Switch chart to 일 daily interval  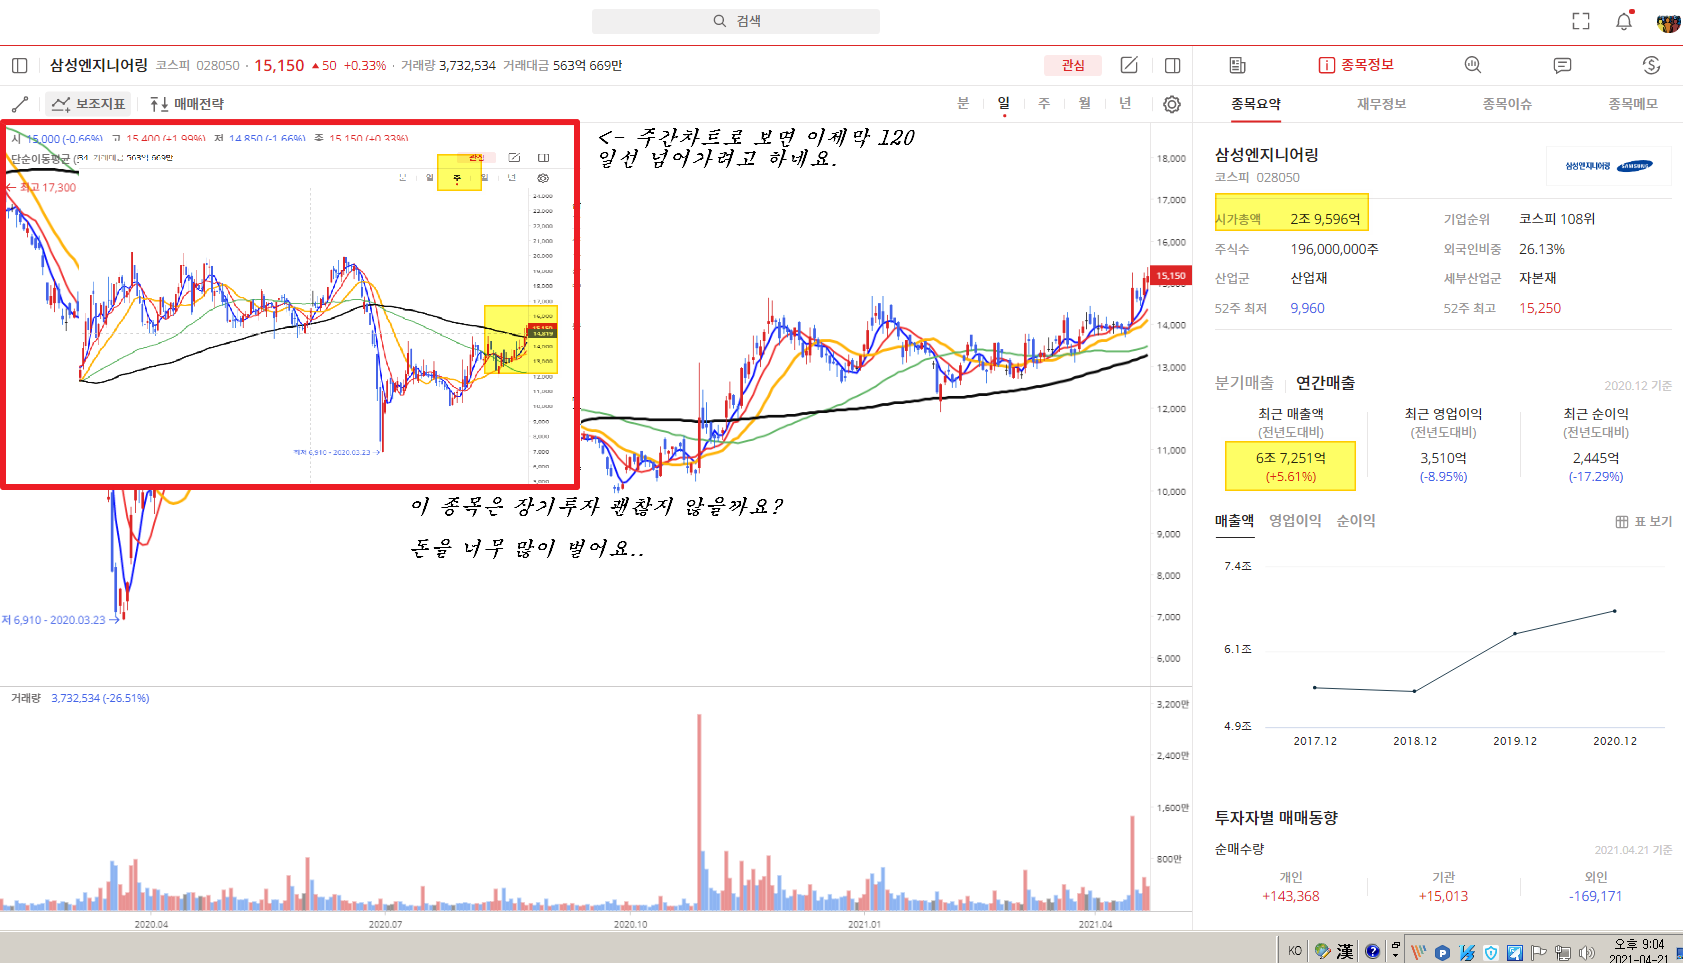1004,103
